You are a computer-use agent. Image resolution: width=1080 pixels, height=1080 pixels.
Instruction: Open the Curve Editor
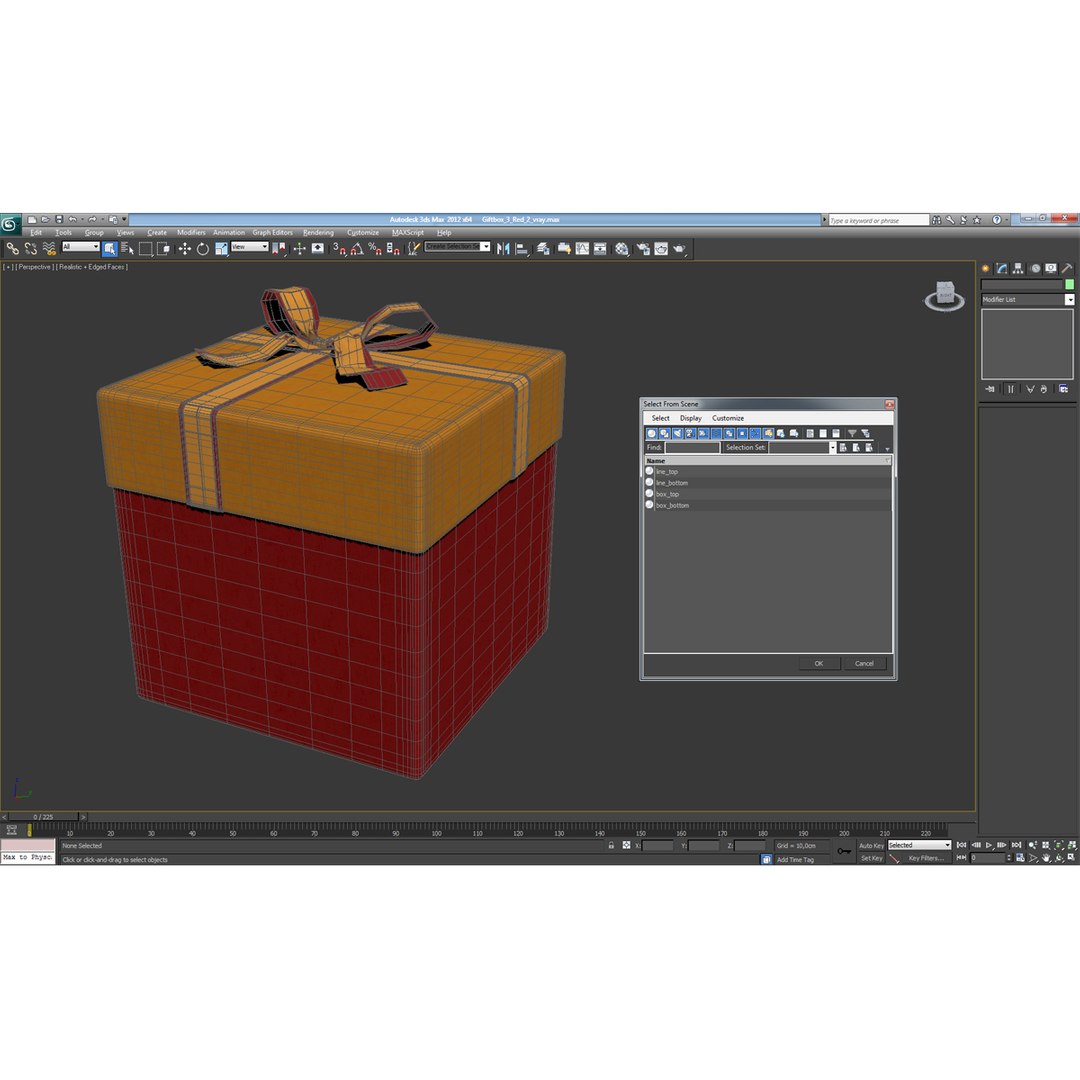tap(582, 249)
